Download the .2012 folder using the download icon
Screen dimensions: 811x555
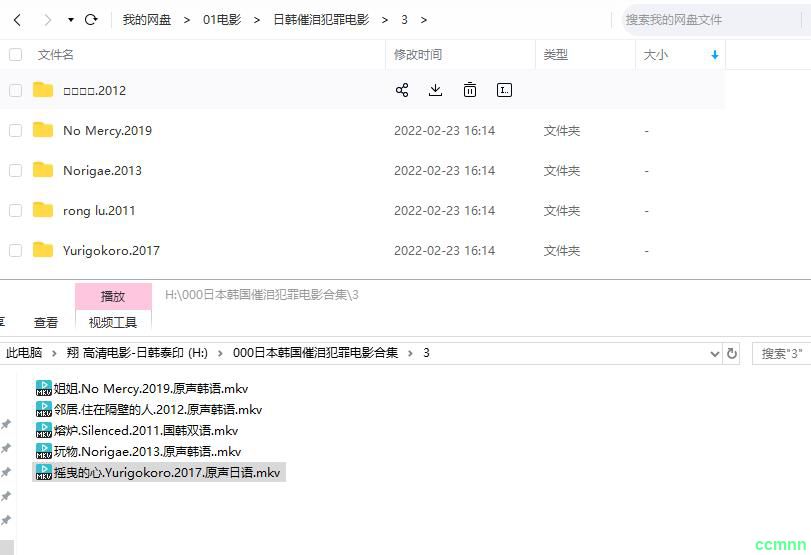coord(435,90)
